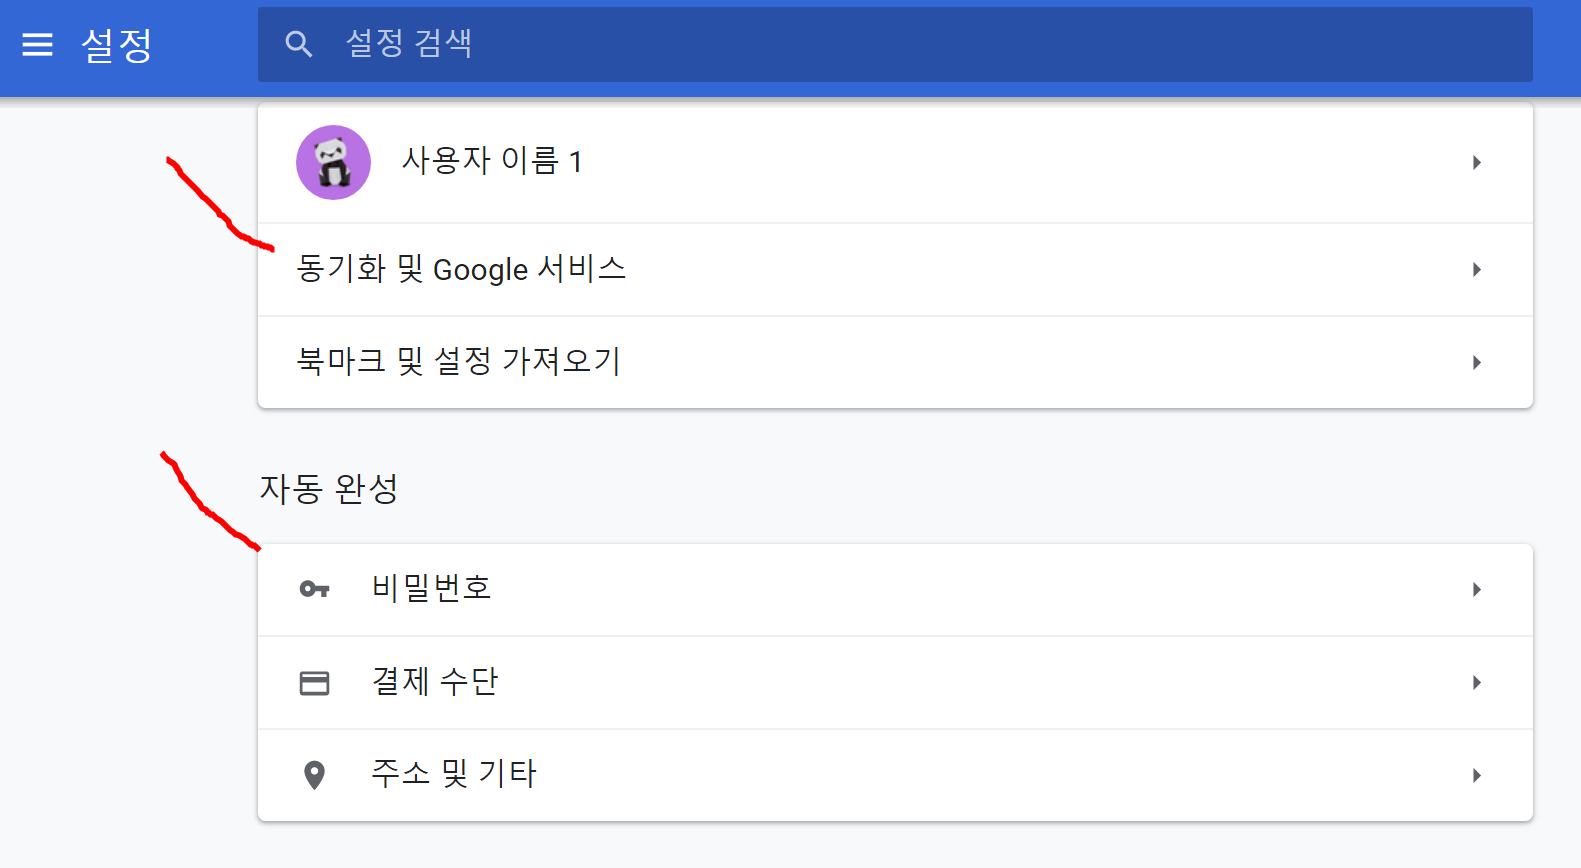
Task: Click the panda profile avatar
Action: pyautogui.click(x=333, y=162)
